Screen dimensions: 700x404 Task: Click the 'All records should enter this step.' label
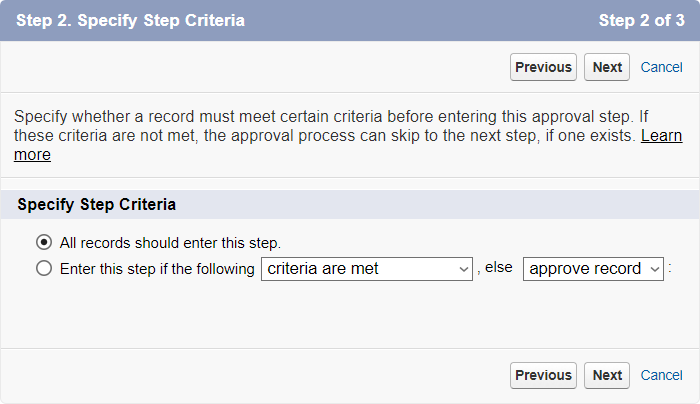pos(170,242)
